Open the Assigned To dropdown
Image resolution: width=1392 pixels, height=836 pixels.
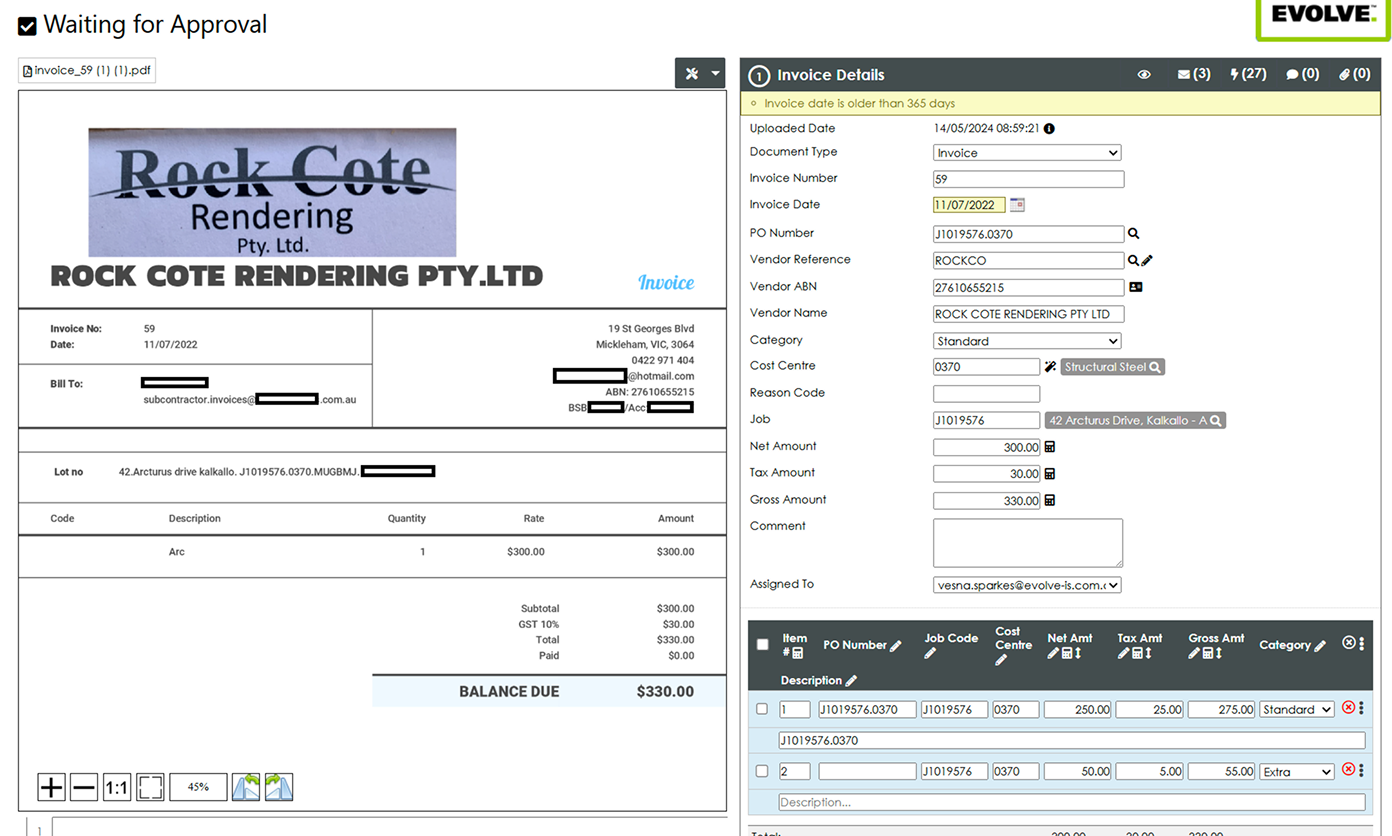(x=1027, y=585)
